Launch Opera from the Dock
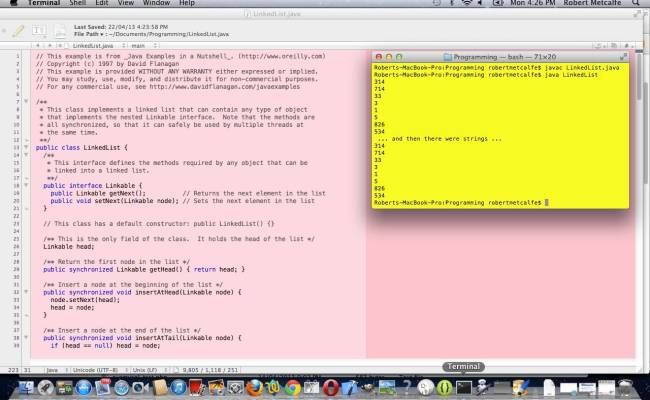650x400 pixels. 330,388
